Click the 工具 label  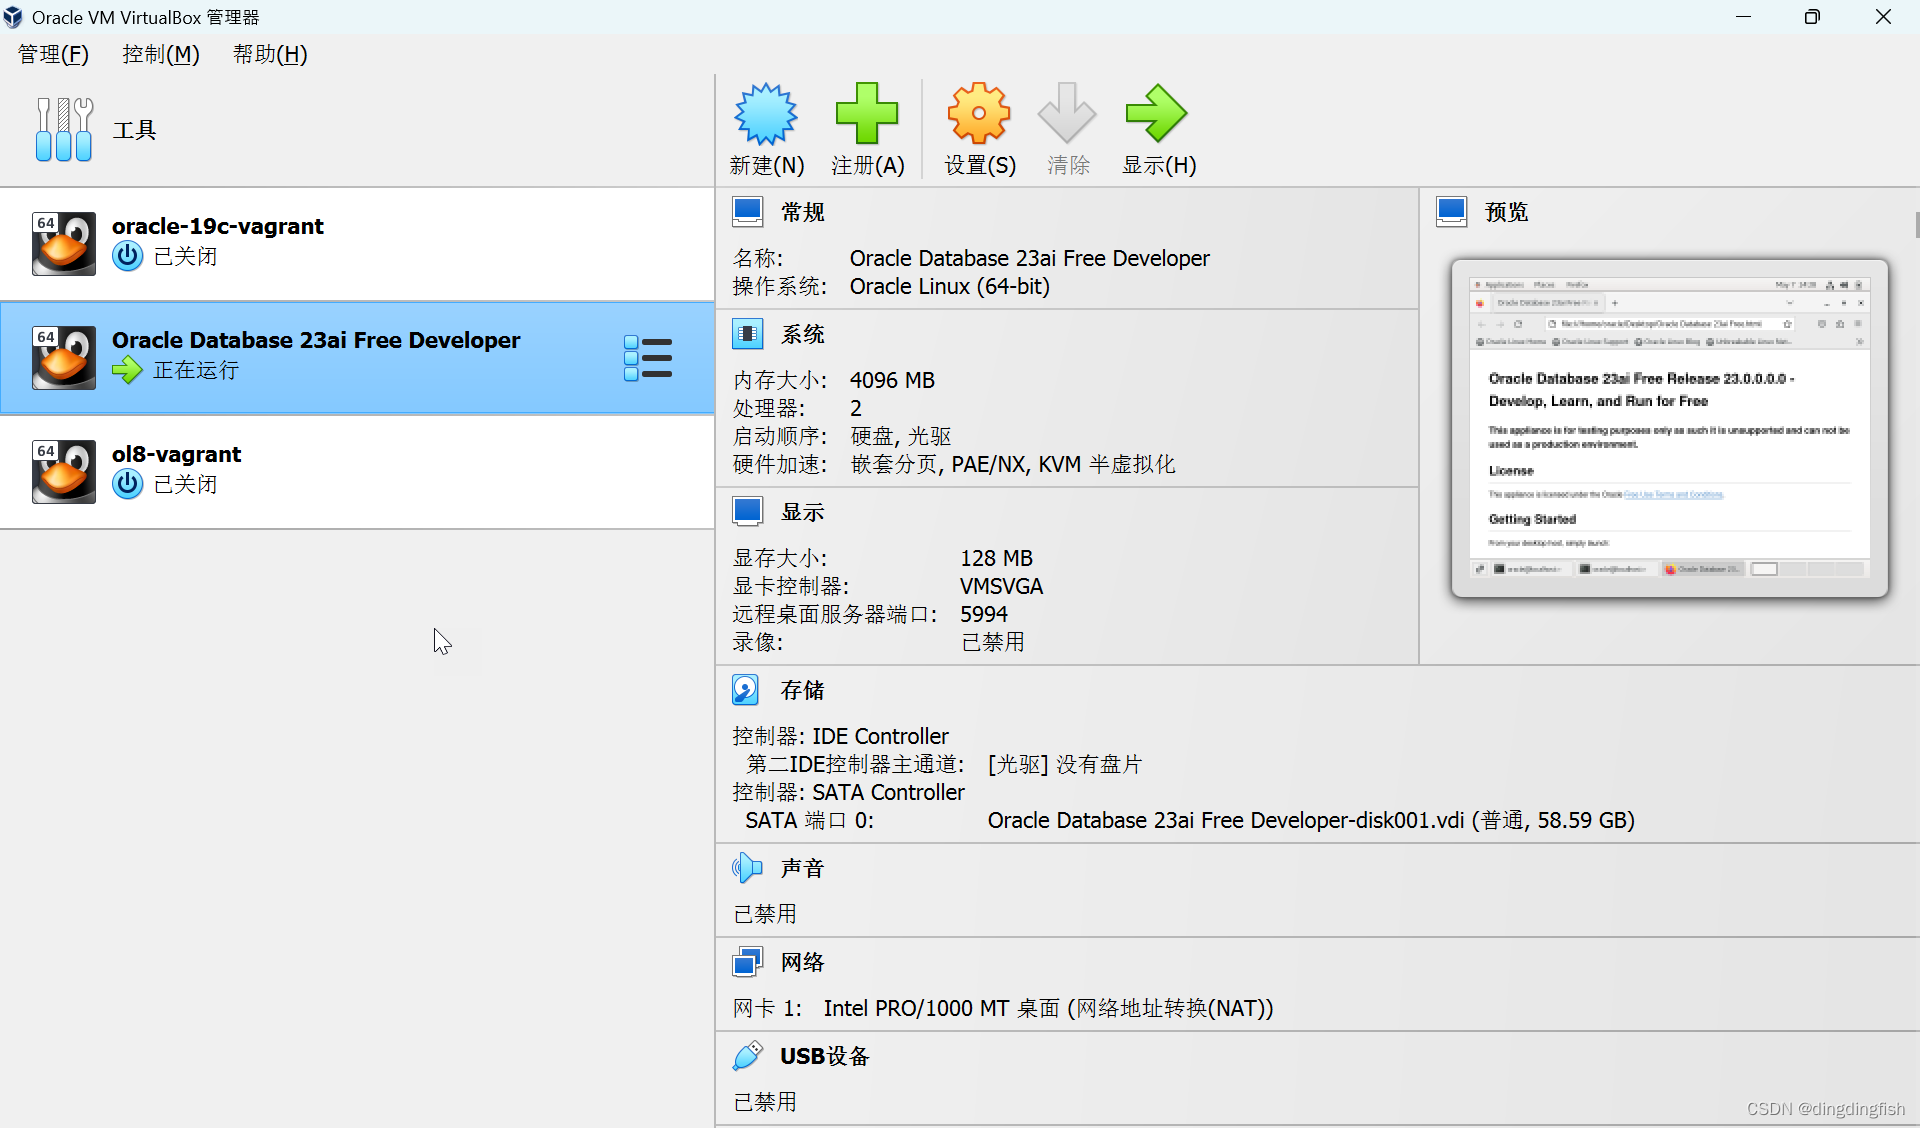pyautogui.click(x=135, y=130)
